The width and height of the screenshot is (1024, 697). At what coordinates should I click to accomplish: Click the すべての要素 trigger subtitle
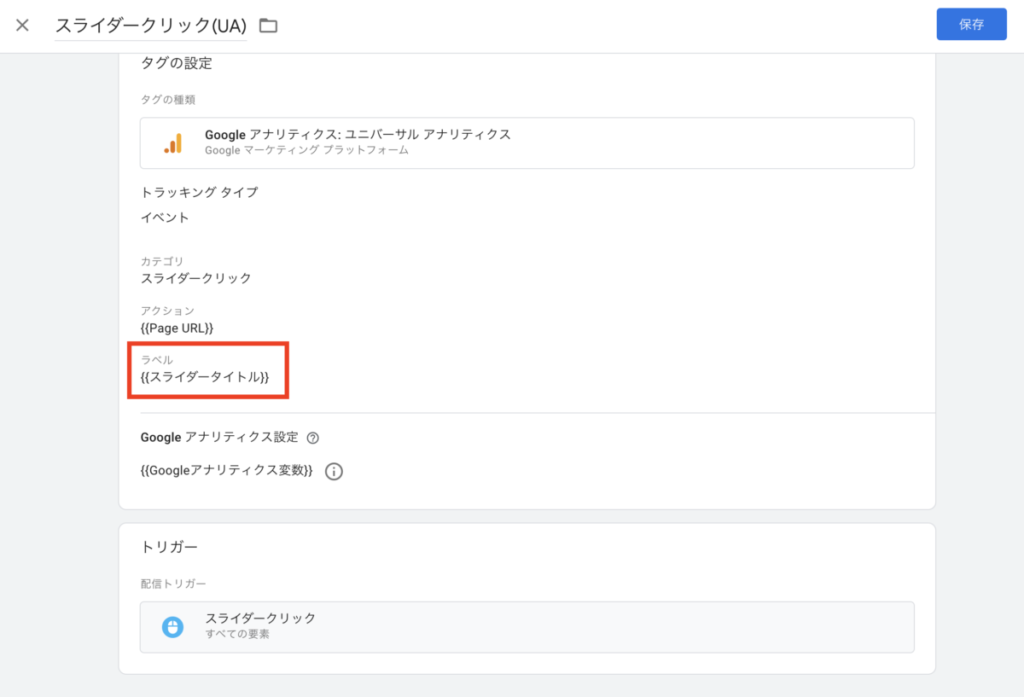click(x=237, y=635)
